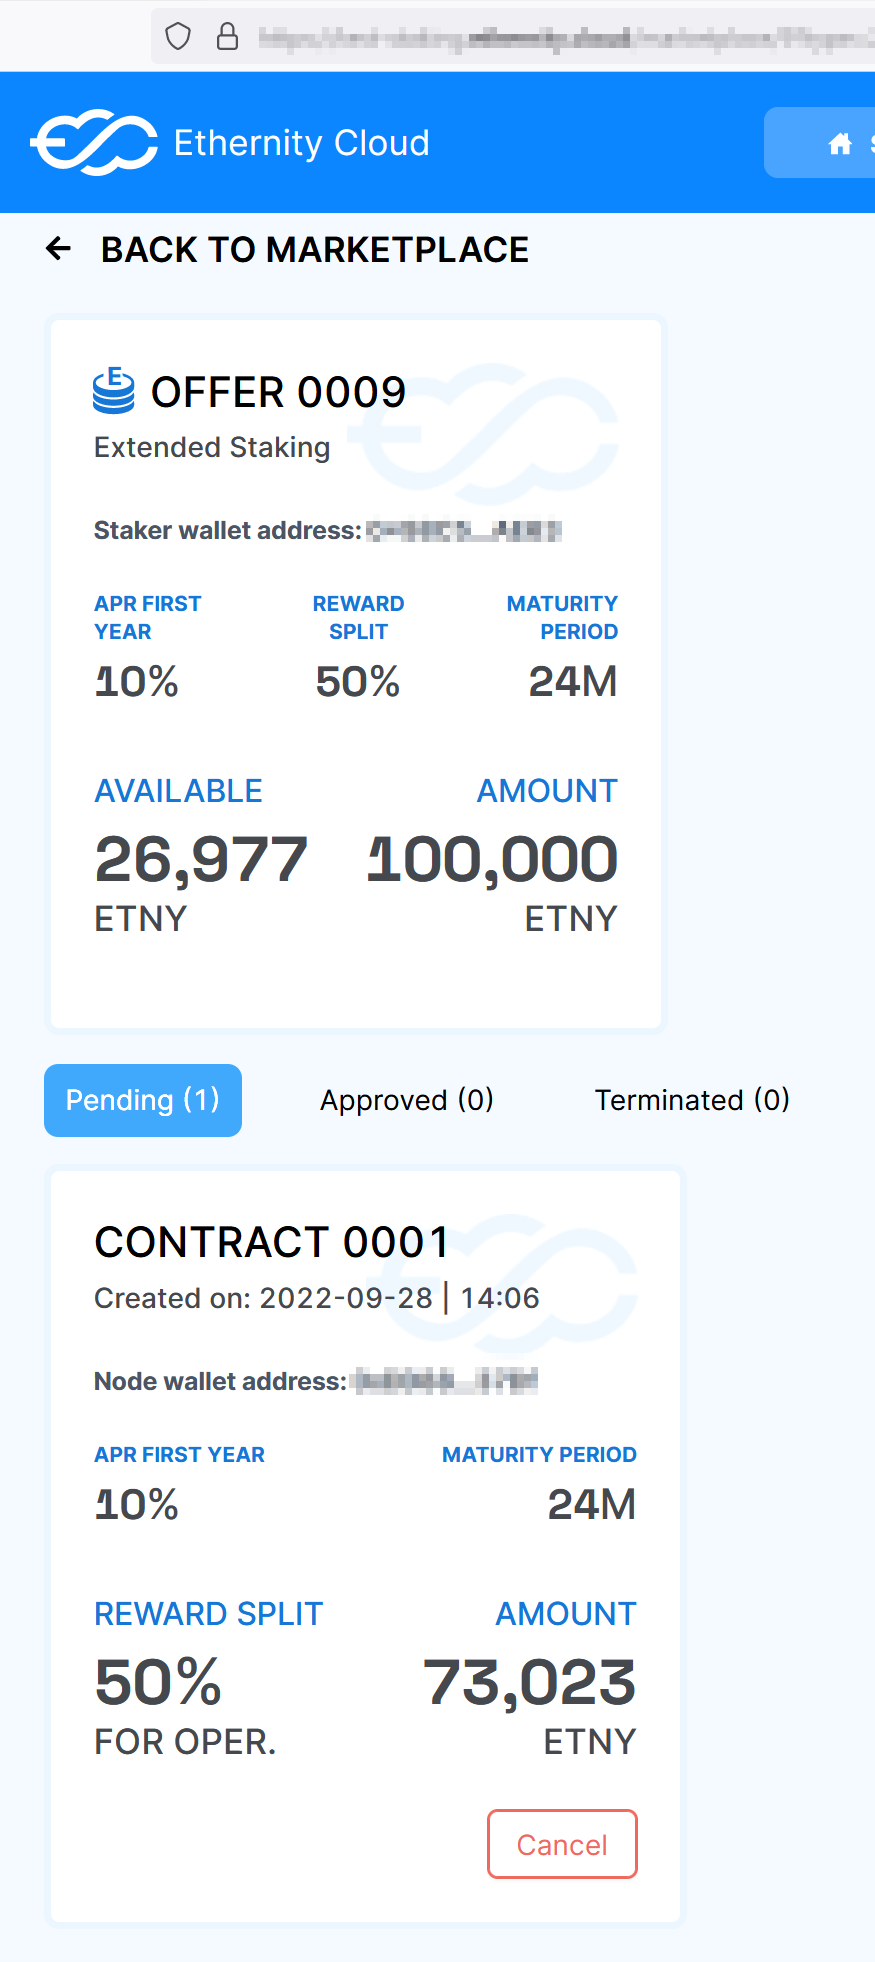
Task: Click the coin stack icon beside OFFER 0009
Action: pos(114,391)
